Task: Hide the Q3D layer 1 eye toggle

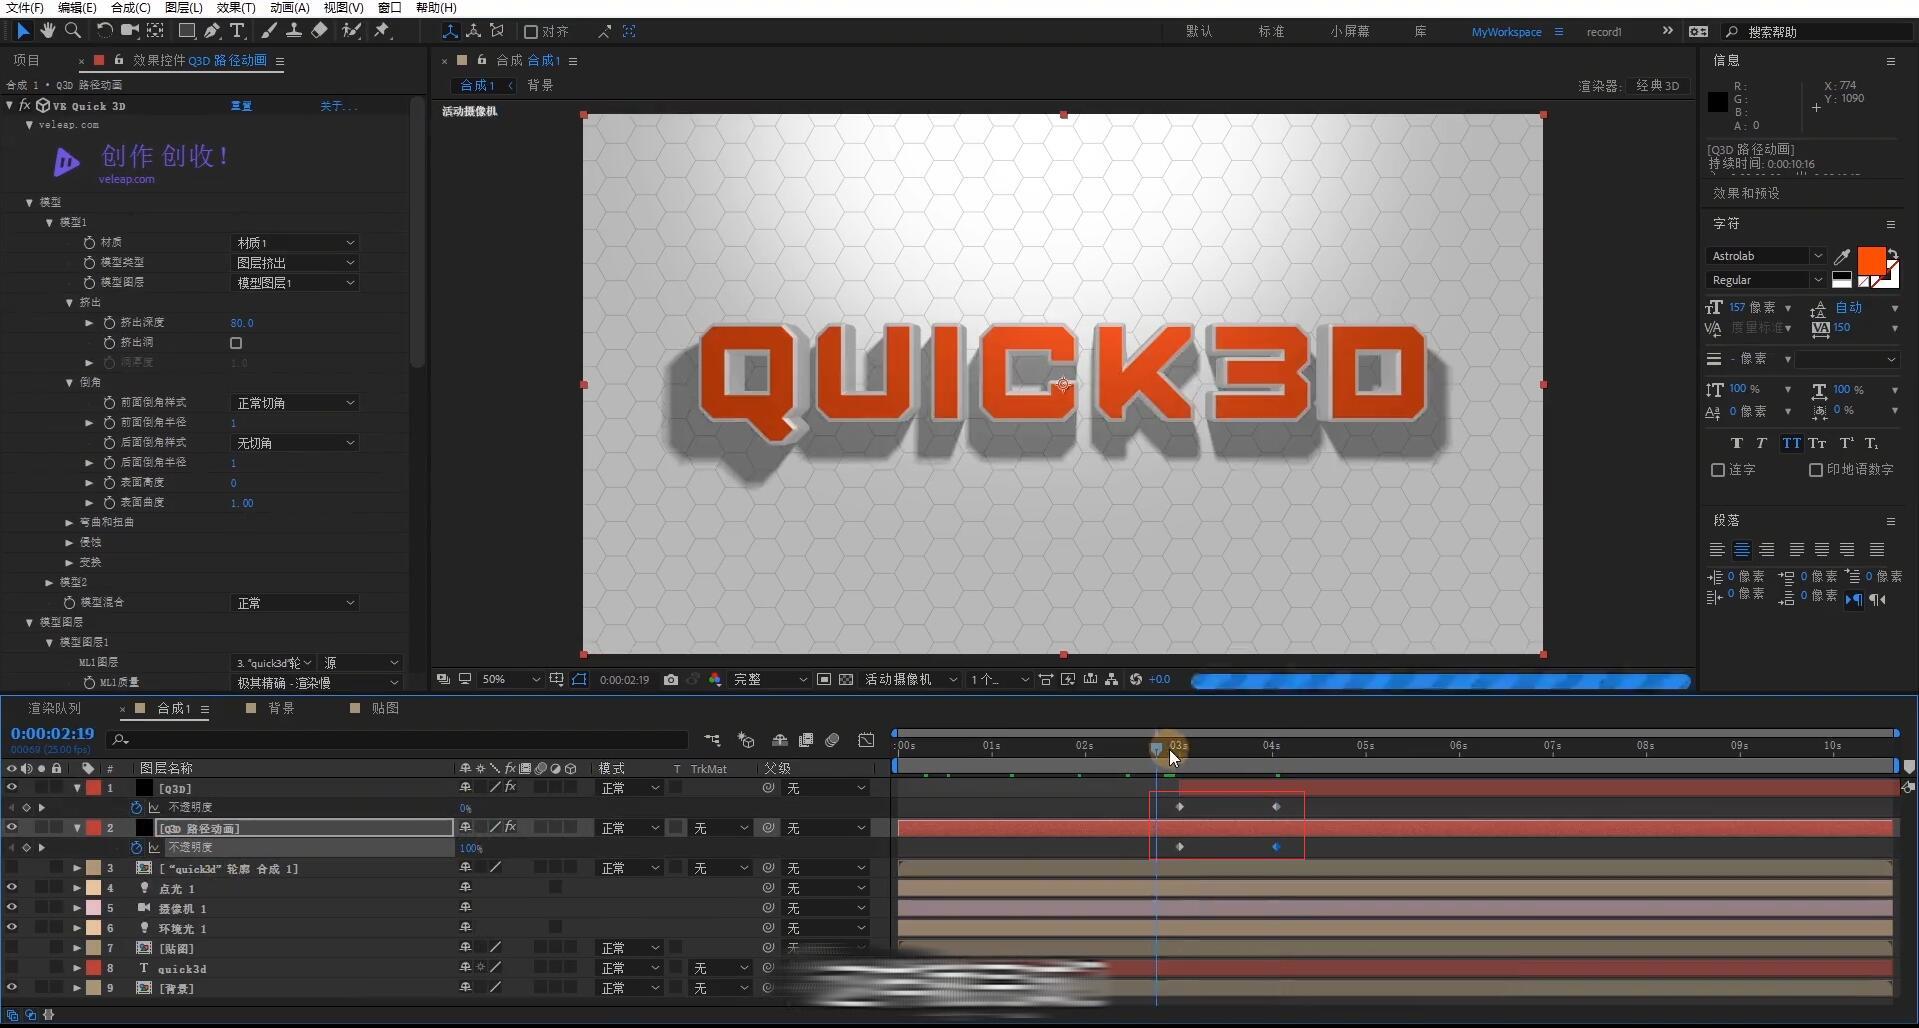Action: click(x=12, y=788)
